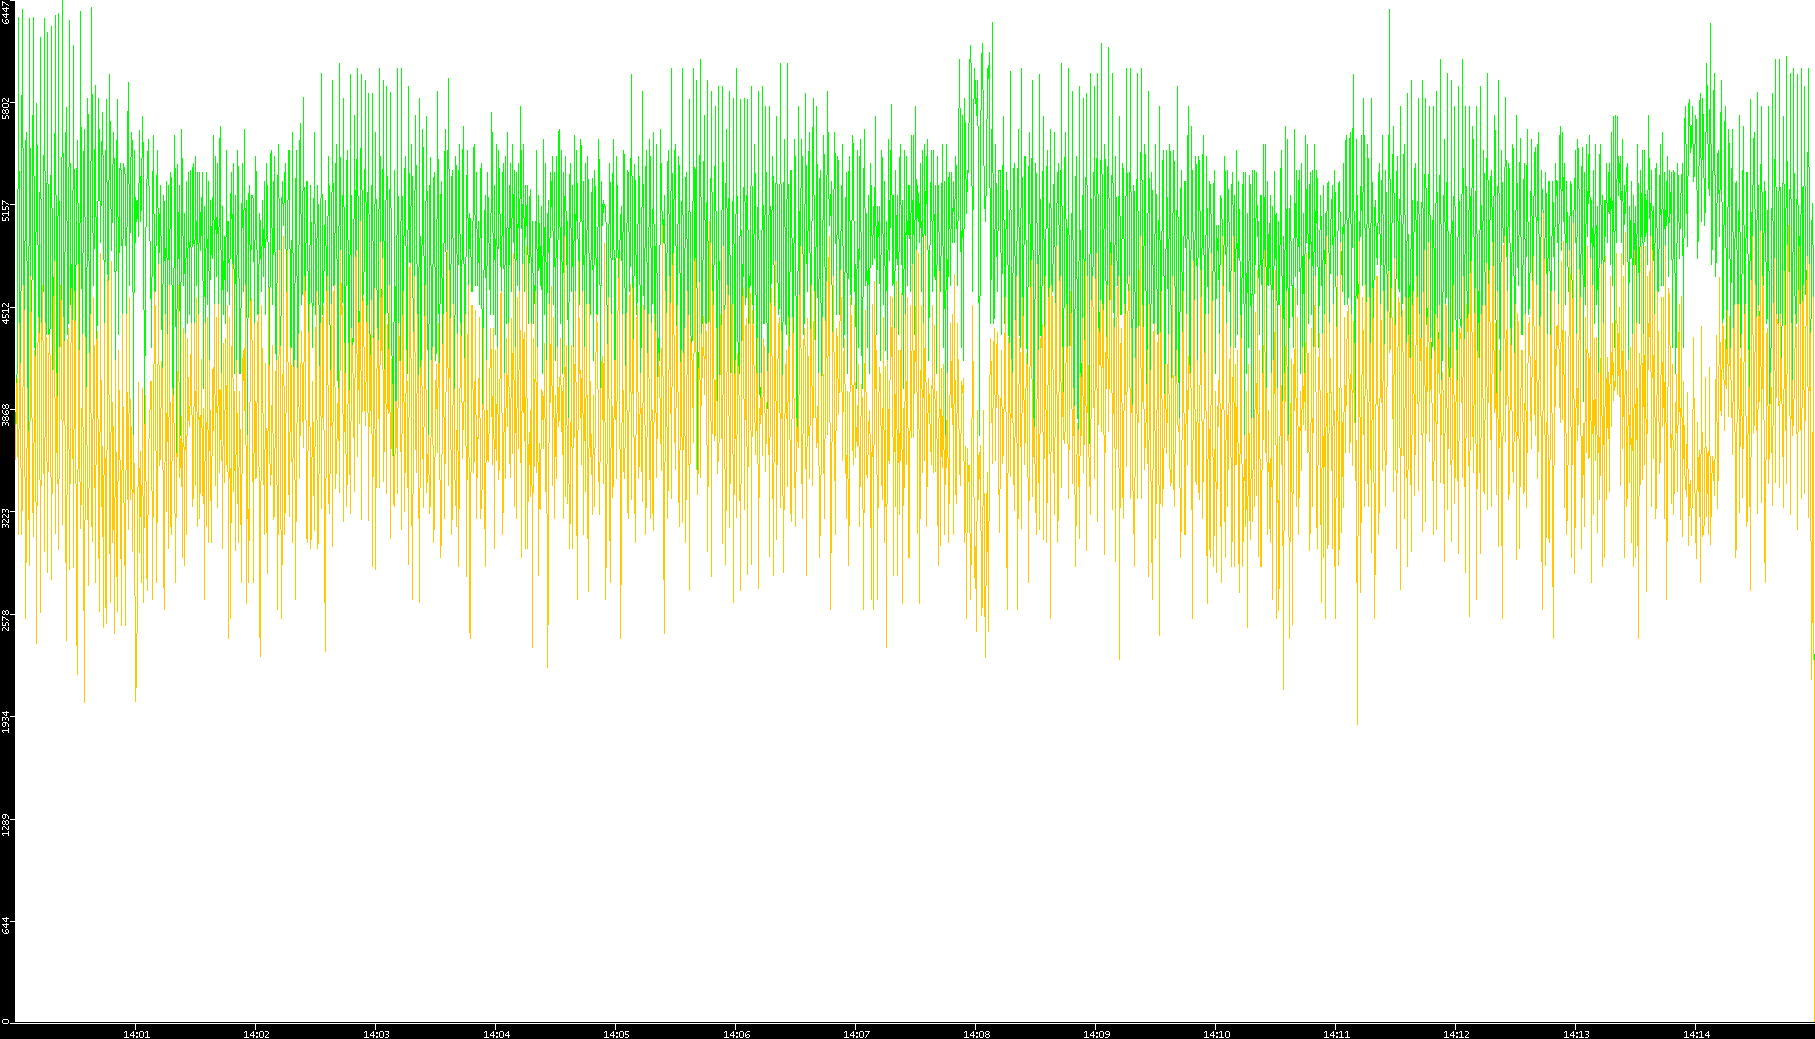Select the 5157 y-axis label
This screenshot has height=1039, width=1815.
click(6, 210)
